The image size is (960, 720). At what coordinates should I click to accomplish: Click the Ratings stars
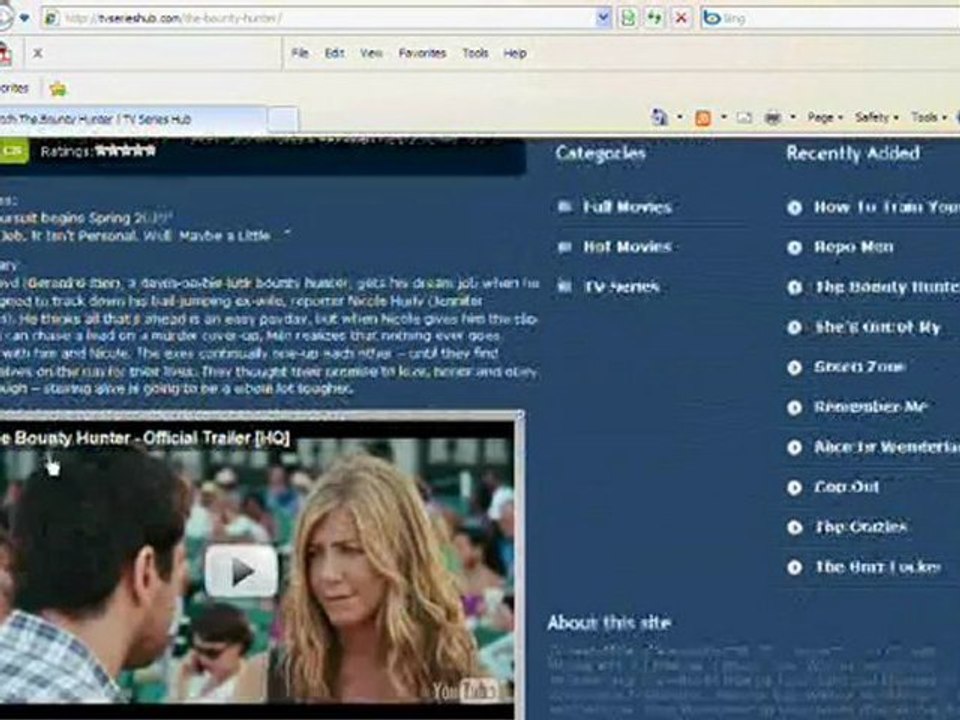(126, 151)
